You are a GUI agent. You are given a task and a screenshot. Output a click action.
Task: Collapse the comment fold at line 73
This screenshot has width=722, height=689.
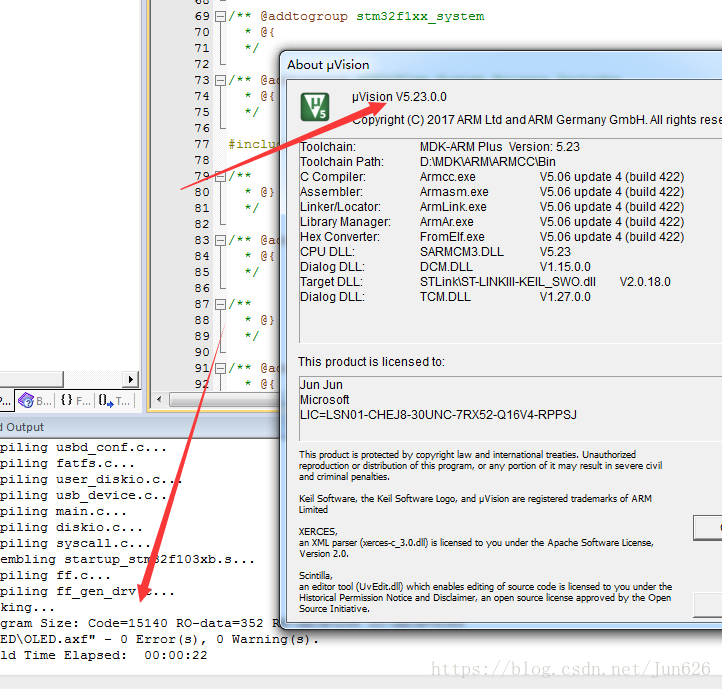[221, 81]
